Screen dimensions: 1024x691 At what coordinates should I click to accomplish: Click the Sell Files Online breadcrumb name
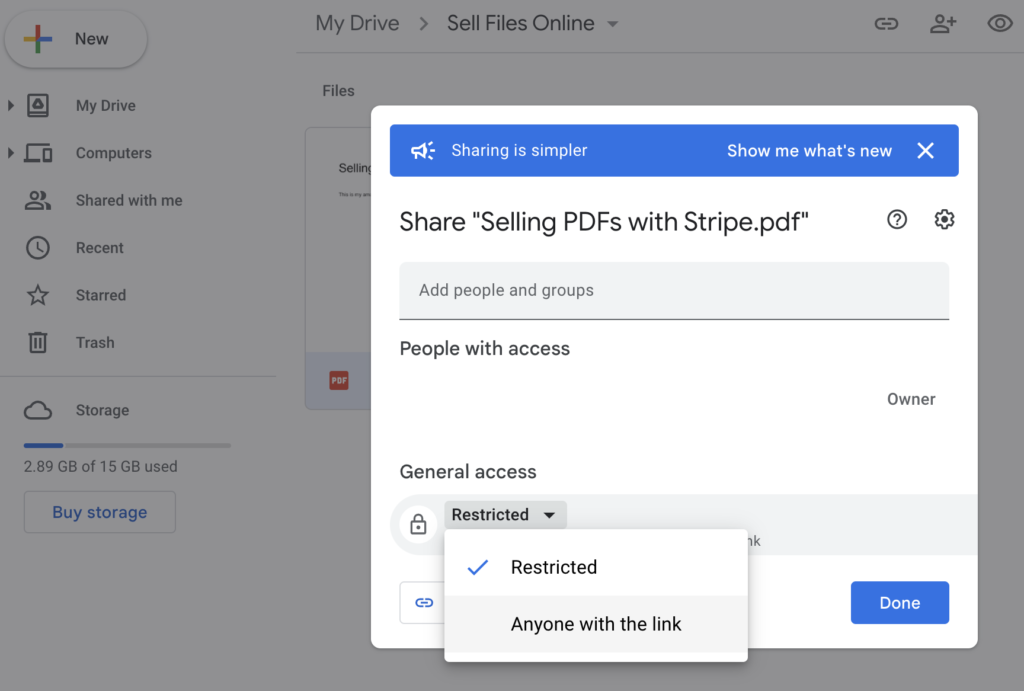click(520, 24)
